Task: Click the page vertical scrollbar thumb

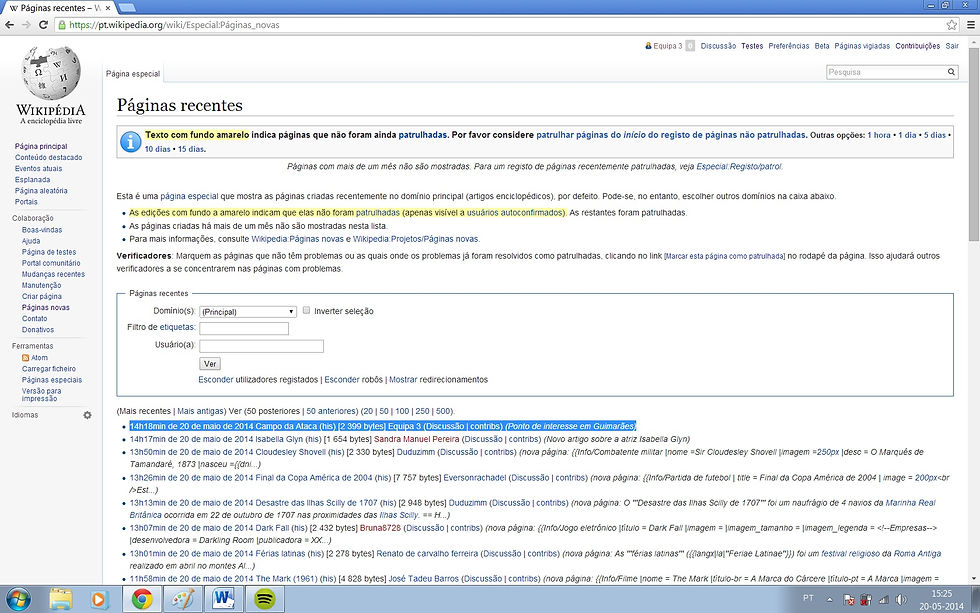Action: point(974,142)
